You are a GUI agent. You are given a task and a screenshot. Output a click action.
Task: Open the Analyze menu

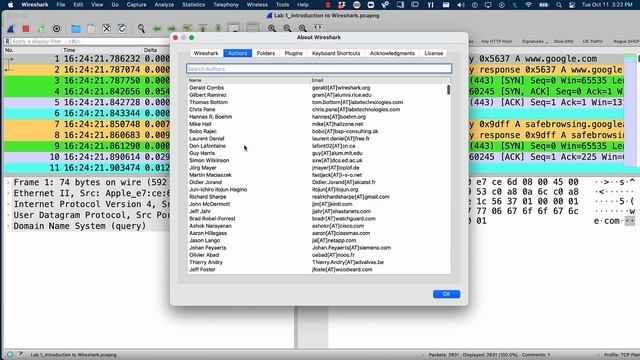point(164,5)
